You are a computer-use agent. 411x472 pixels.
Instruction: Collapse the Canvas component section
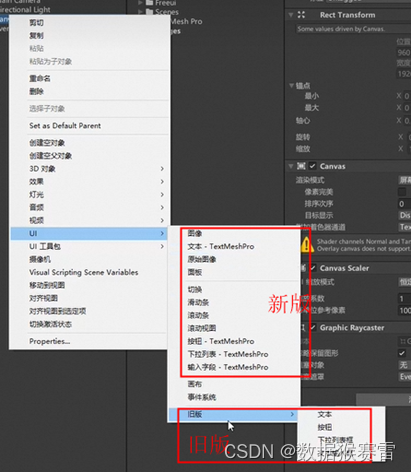(x=291, y=166)
